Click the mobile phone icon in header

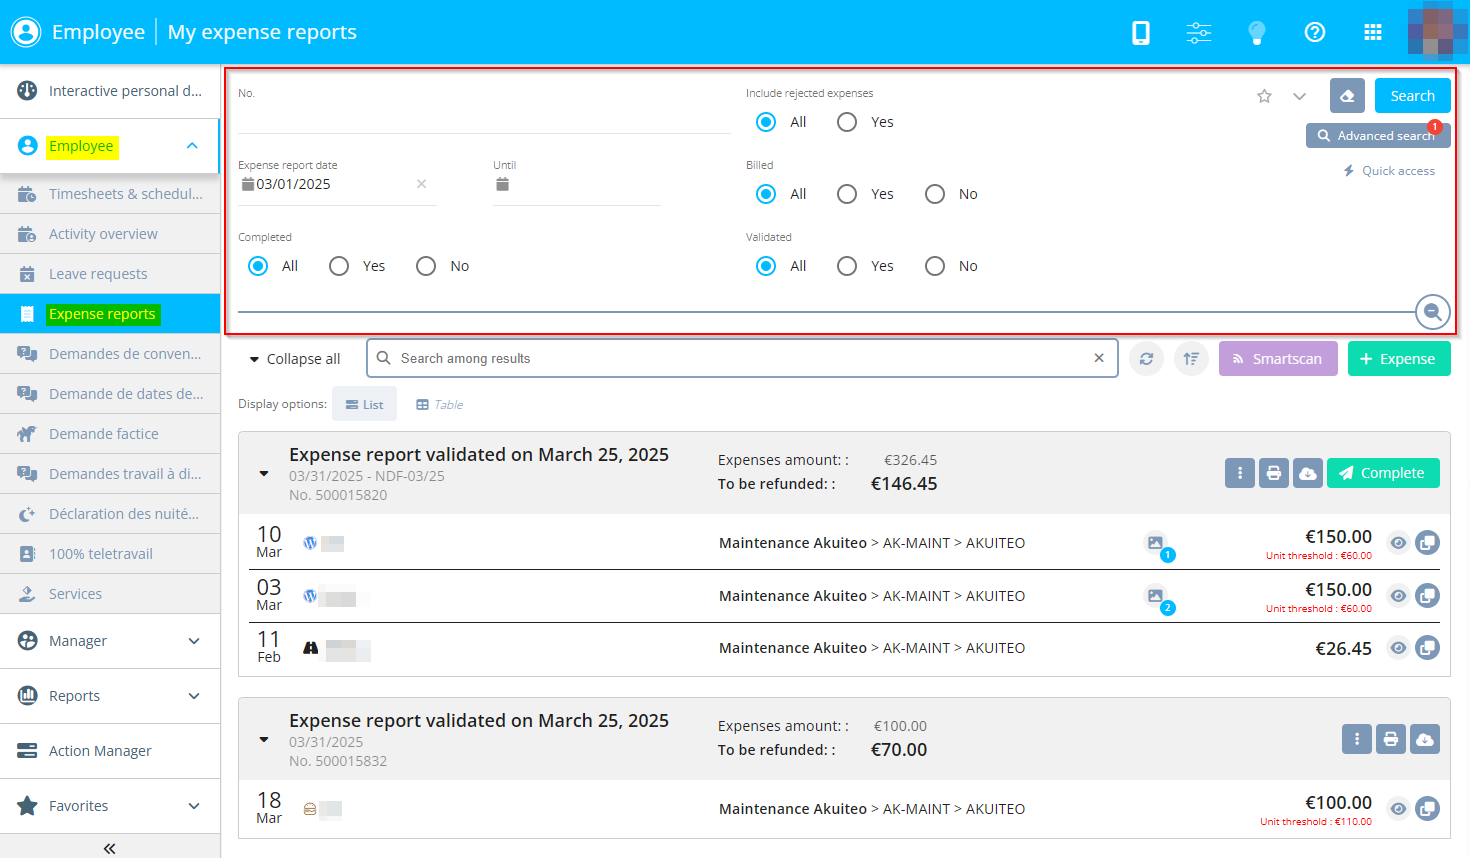(x=1140, y=33)
